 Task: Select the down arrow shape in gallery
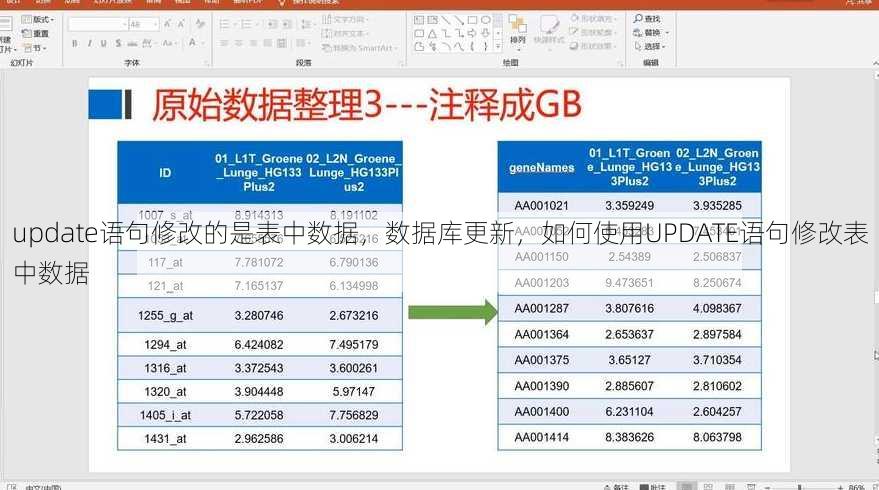485,34
